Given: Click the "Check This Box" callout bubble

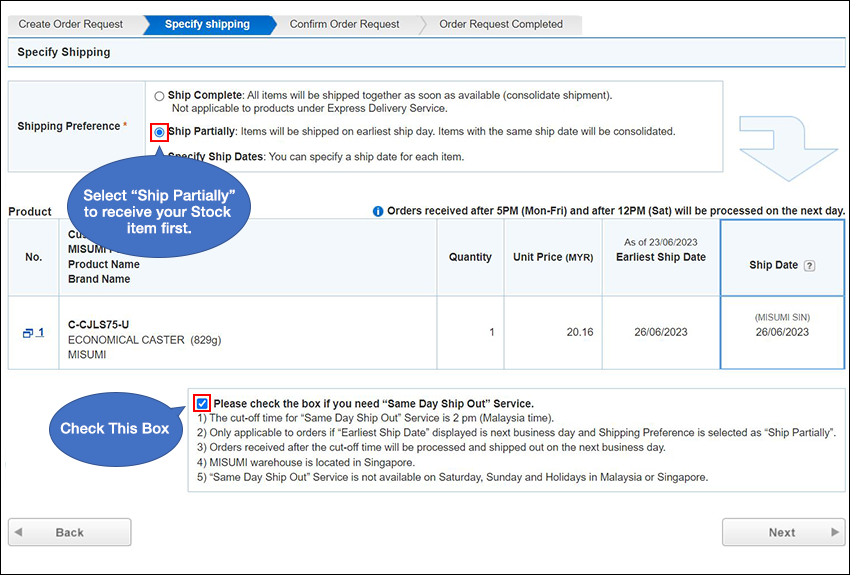Looking at the screenshot, I should click(x=113, y=429).
